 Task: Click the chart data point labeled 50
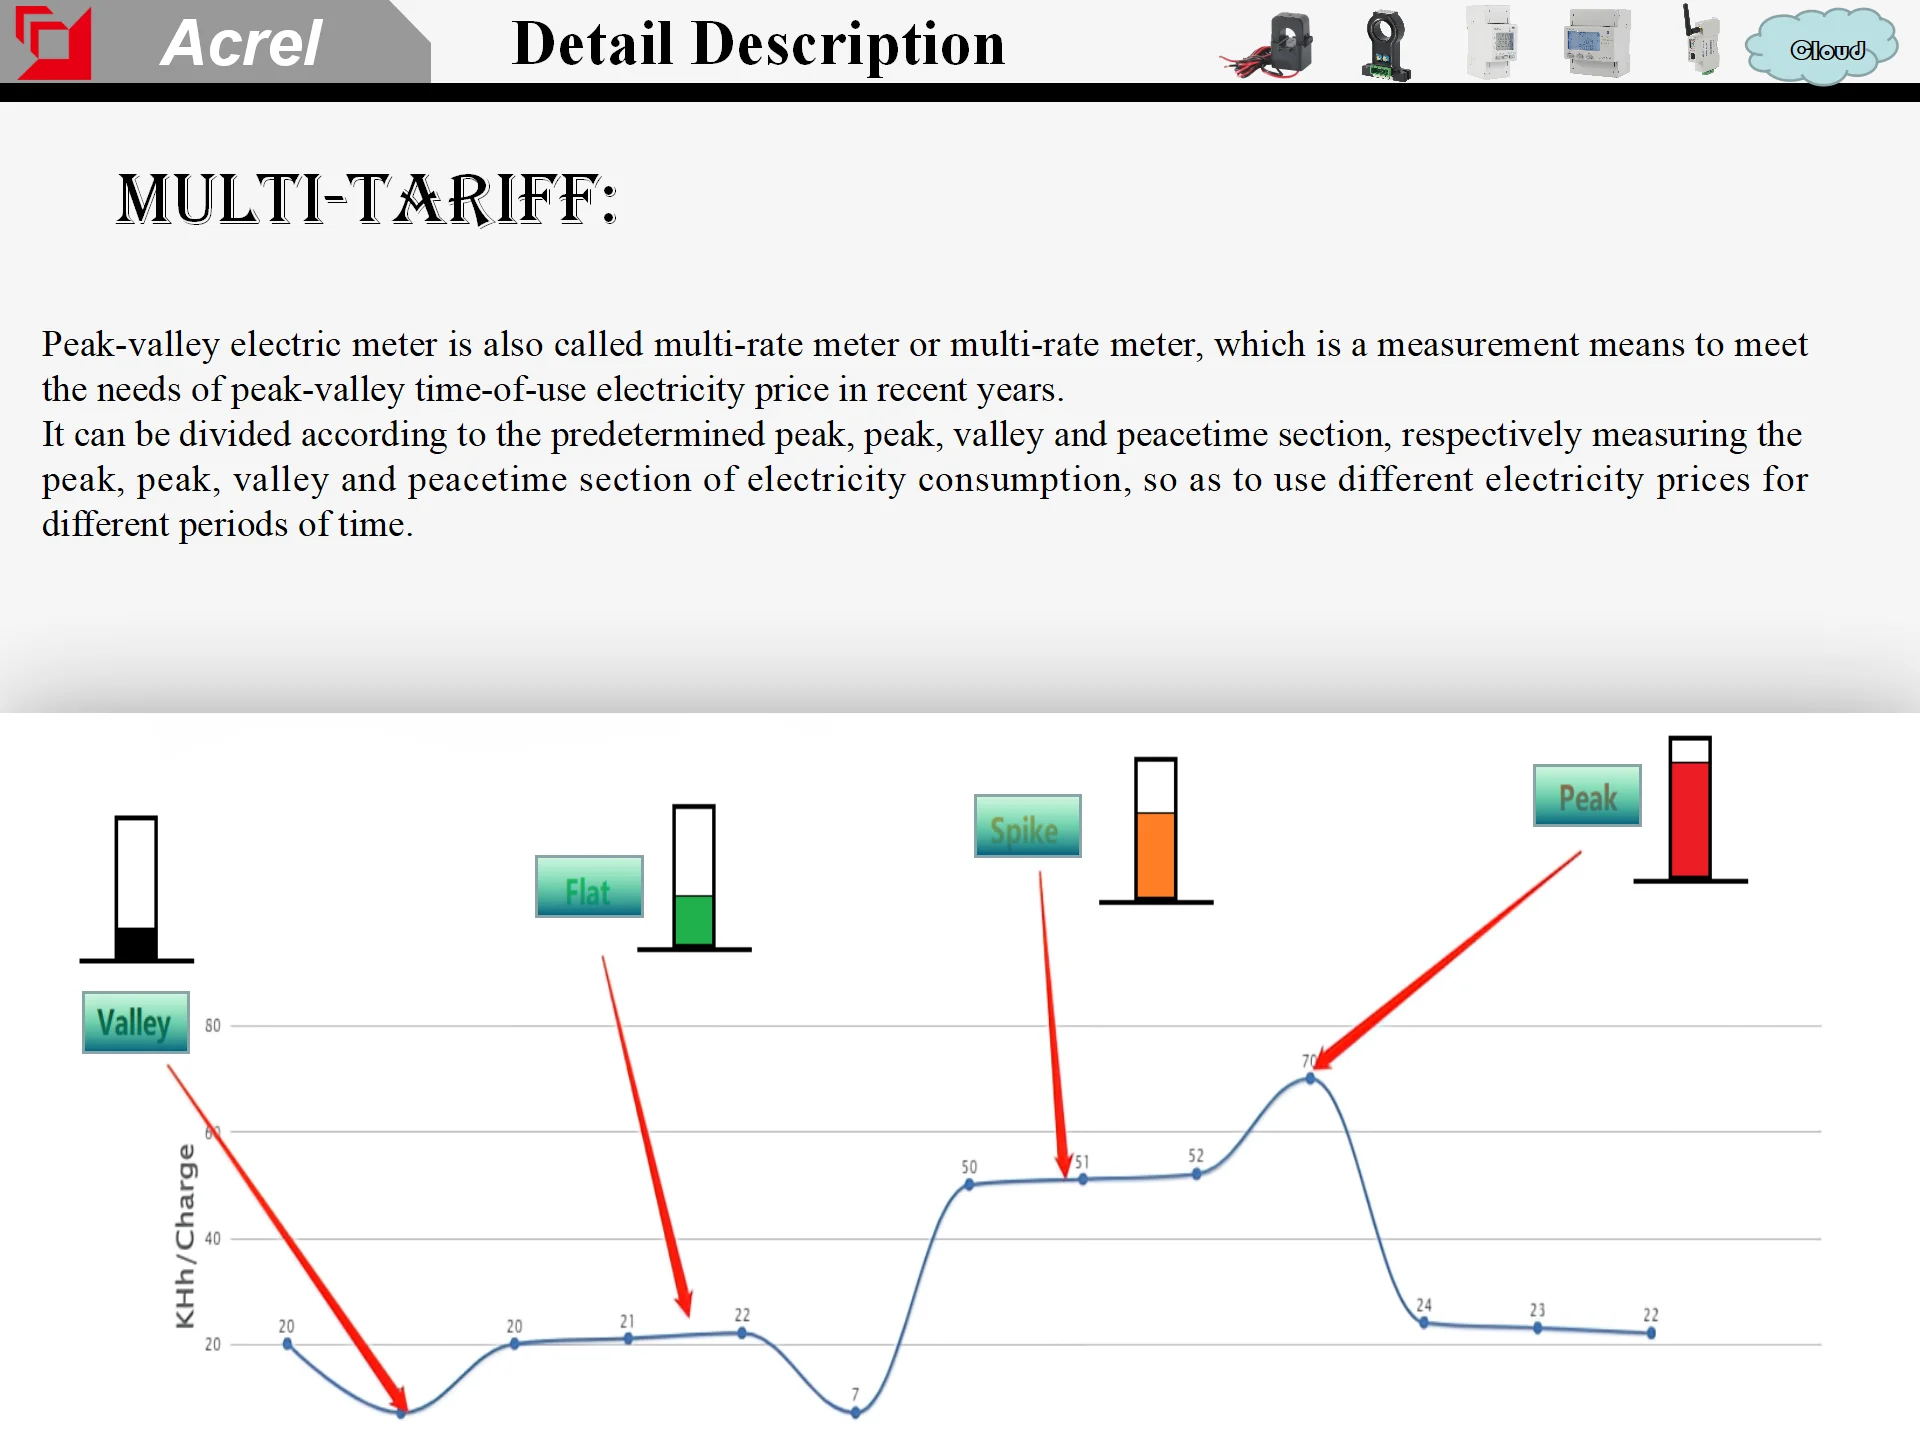969,1184
